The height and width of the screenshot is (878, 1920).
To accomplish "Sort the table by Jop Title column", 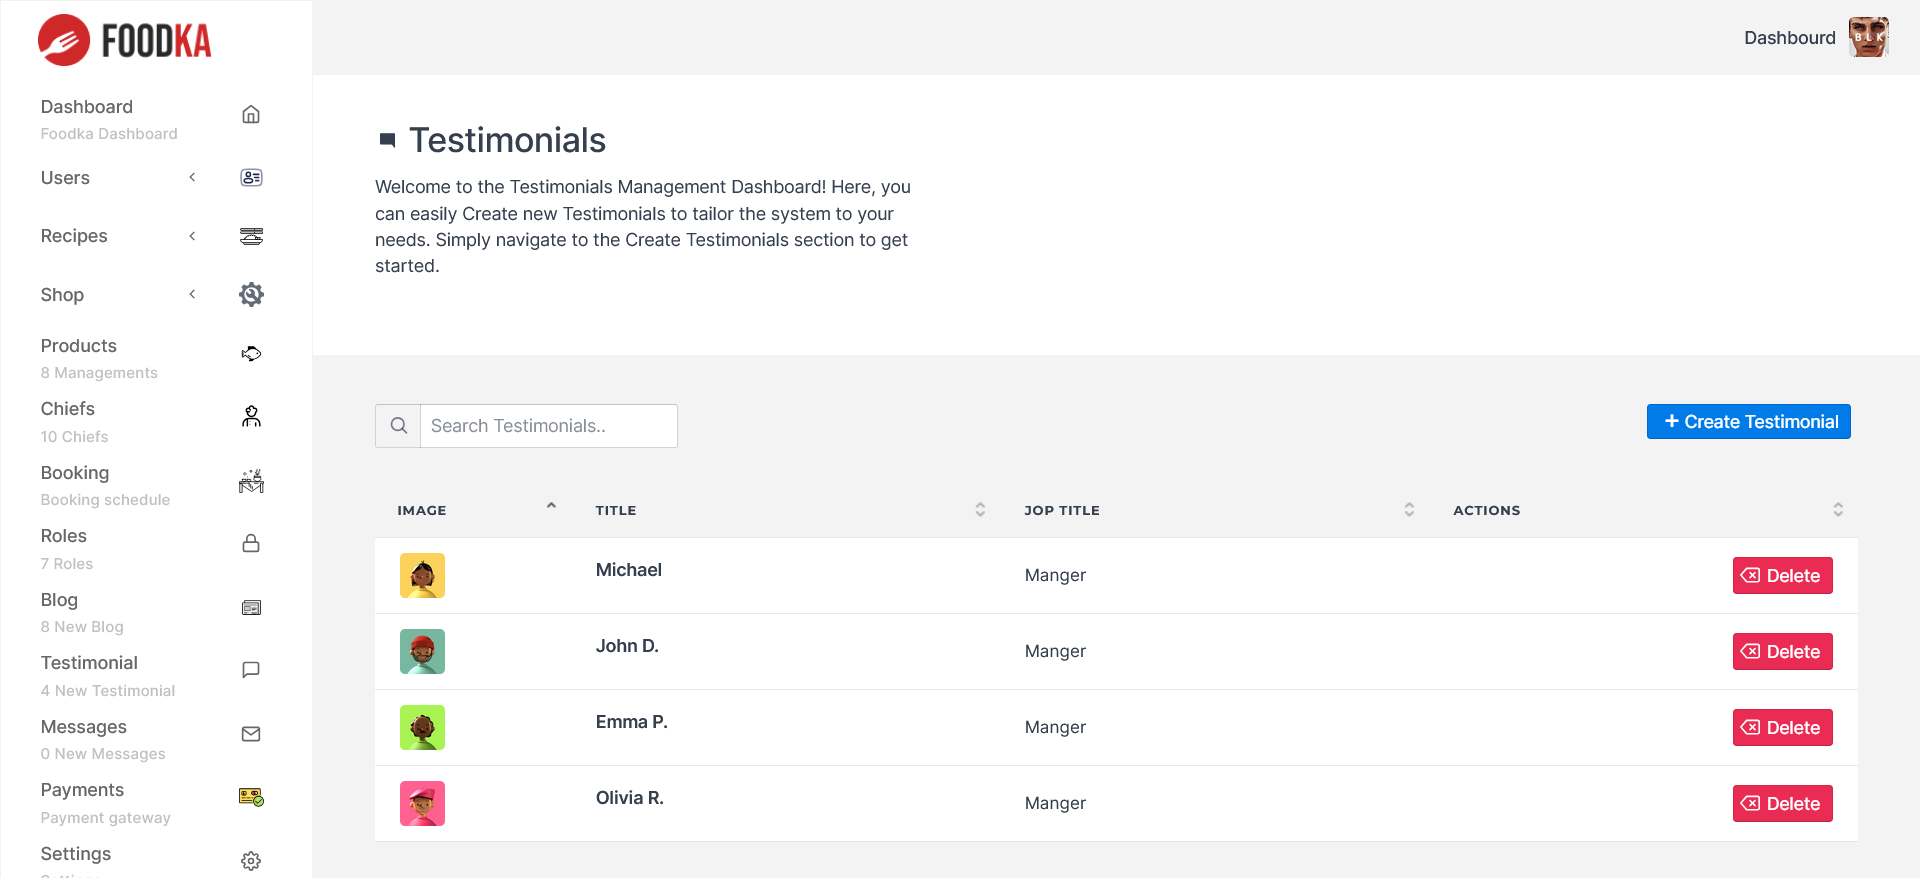I will tap(1409, 510).
